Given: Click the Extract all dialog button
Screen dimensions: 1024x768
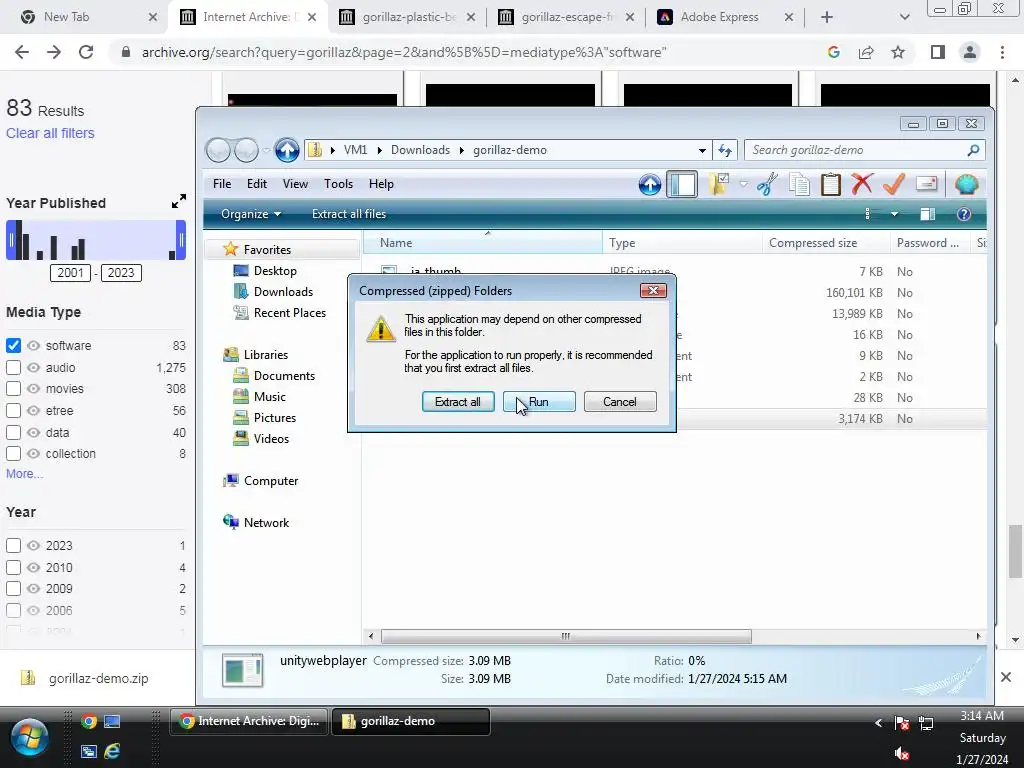Looking at the screenshot, I should click(x=458, y=402).
